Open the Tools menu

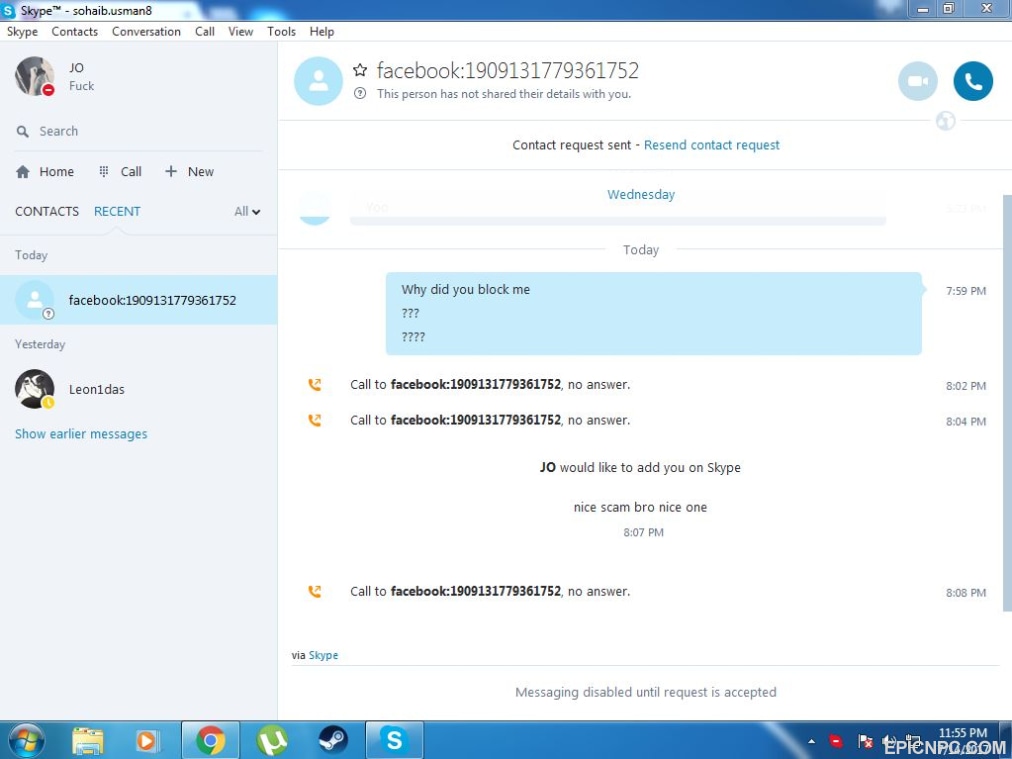point(281,32)
